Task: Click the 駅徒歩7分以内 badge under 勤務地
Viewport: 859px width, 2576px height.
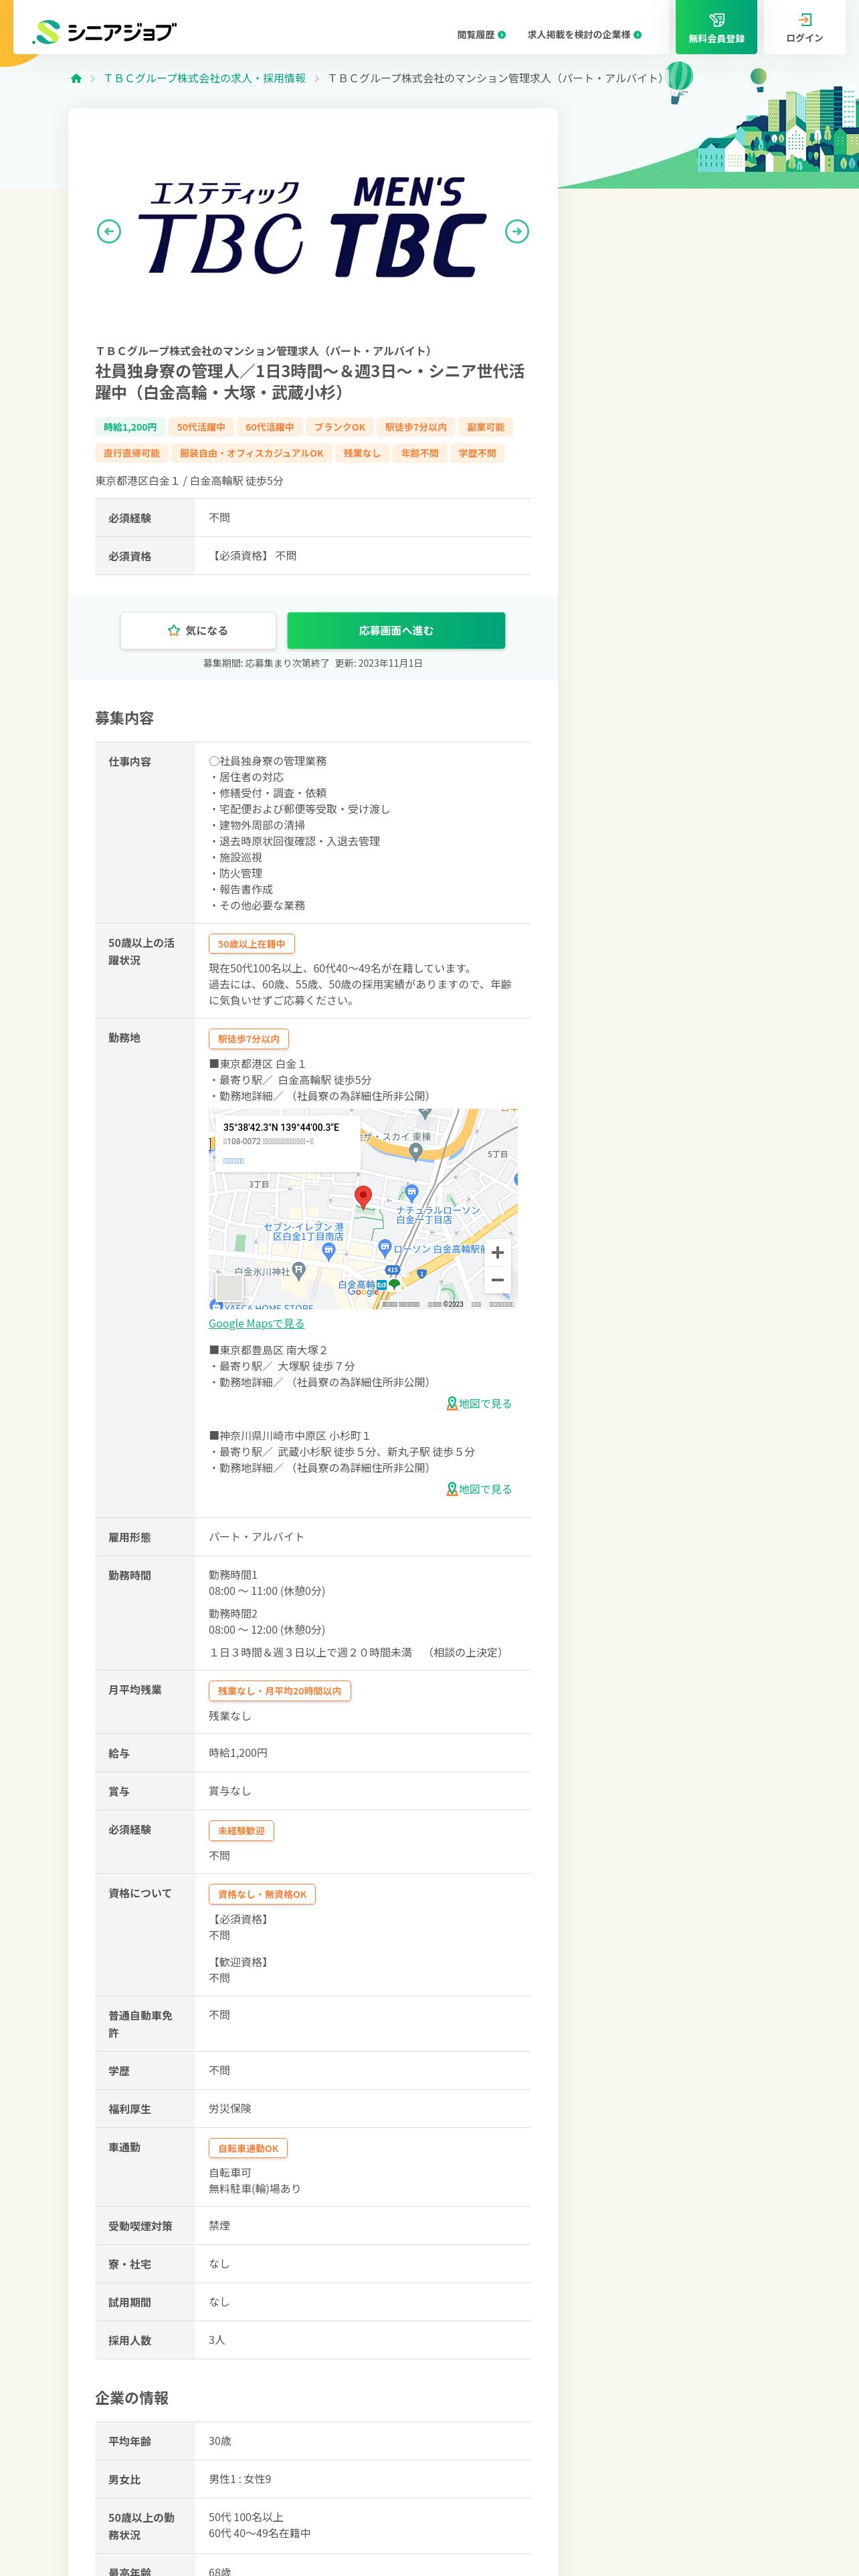Action: 249,1039
